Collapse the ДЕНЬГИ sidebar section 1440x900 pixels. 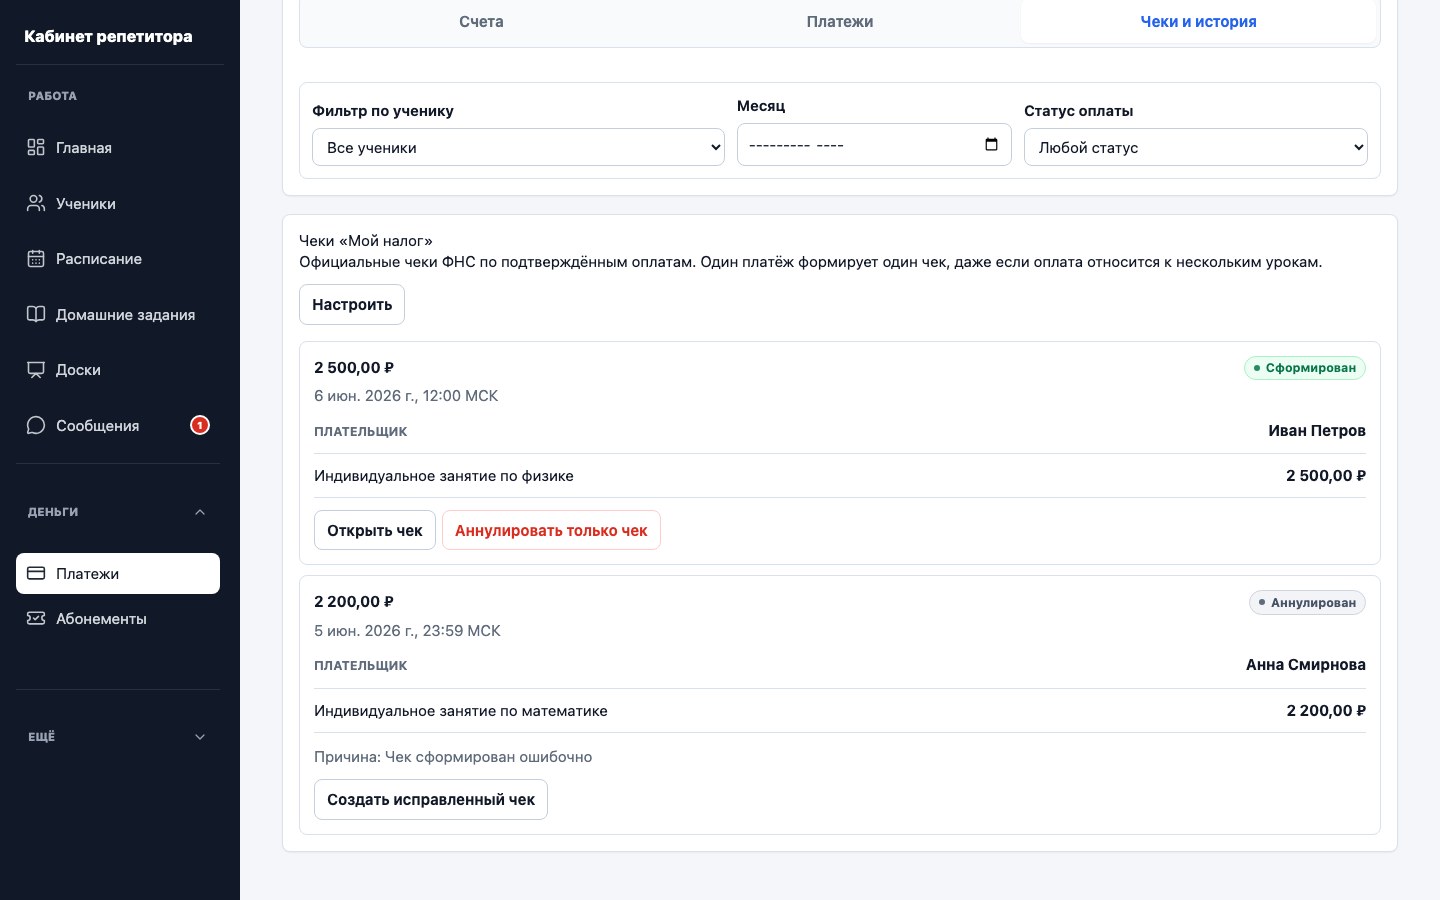click(200, 512)
